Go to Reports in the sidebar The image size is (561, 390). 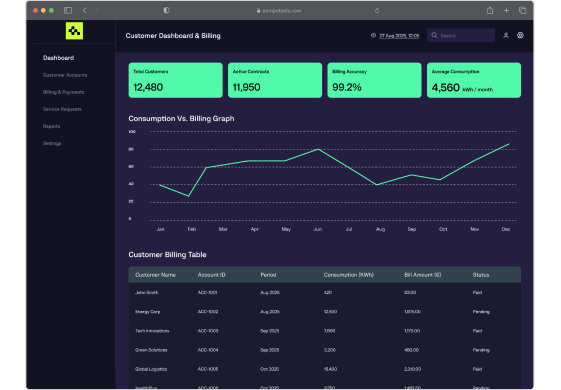pos(52,126)
